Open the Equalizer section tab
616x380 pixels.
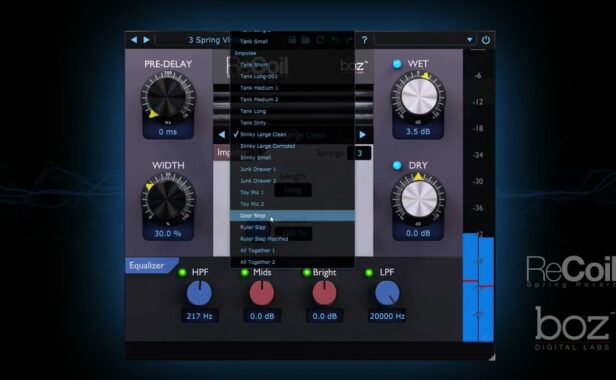click(151, 266)
